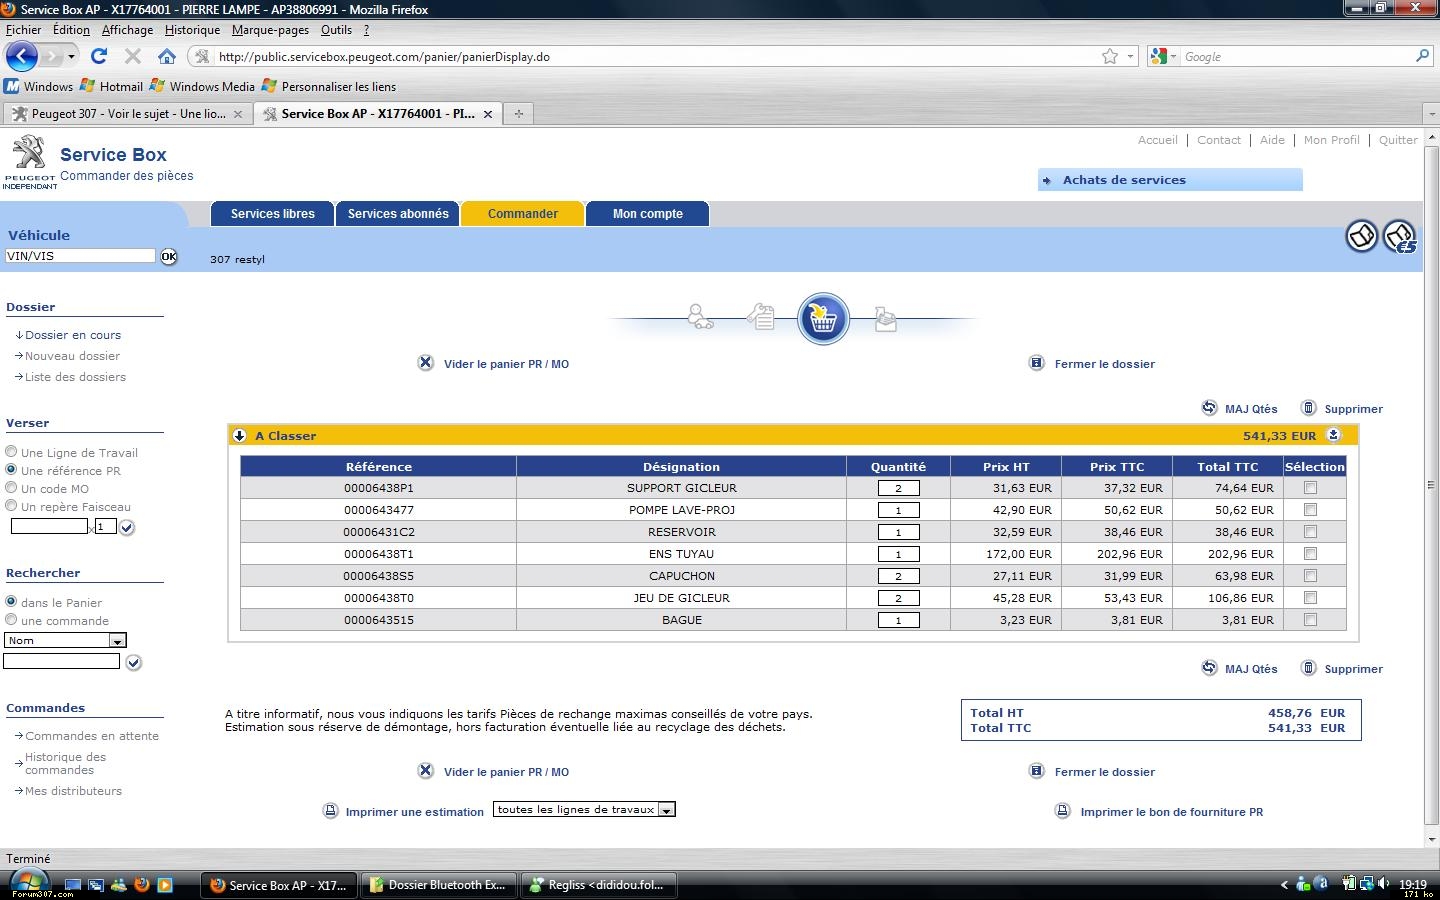Click the top Supprimer trash icon

click(1308, 408)
